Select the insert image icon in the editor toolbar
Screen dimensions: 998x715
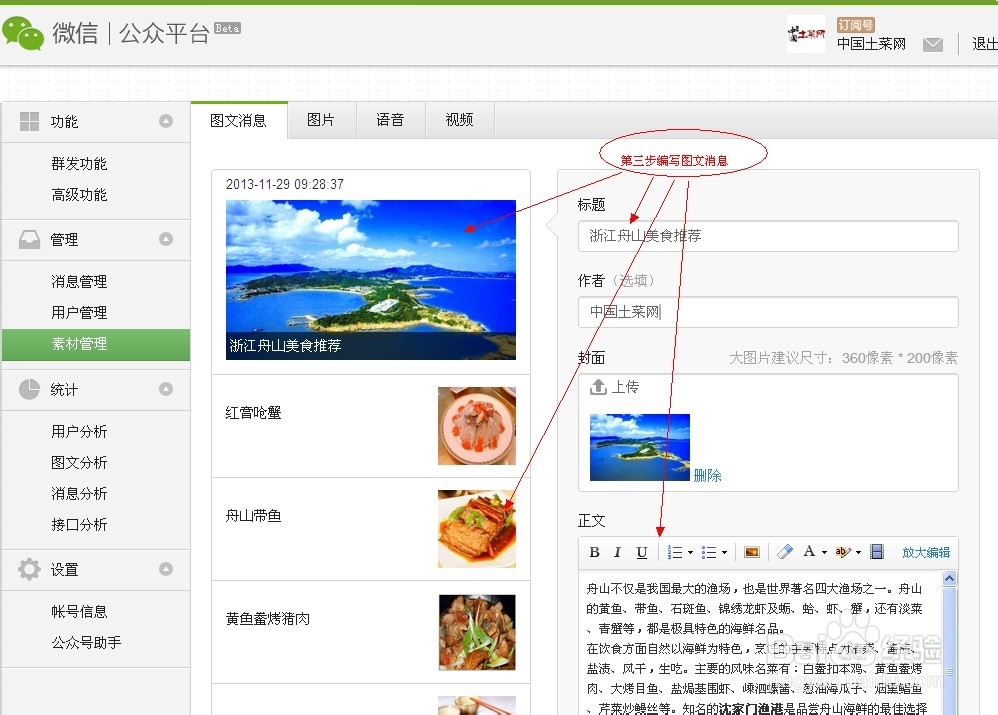pyautogui.click(x=751, y=551)
